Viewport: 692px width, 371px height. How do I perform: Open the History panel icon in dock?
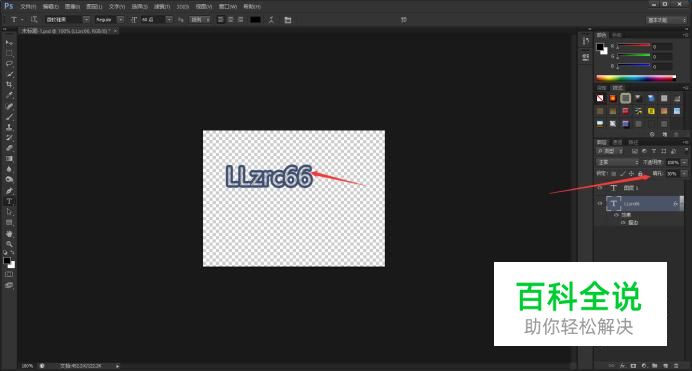coord(586,41)
